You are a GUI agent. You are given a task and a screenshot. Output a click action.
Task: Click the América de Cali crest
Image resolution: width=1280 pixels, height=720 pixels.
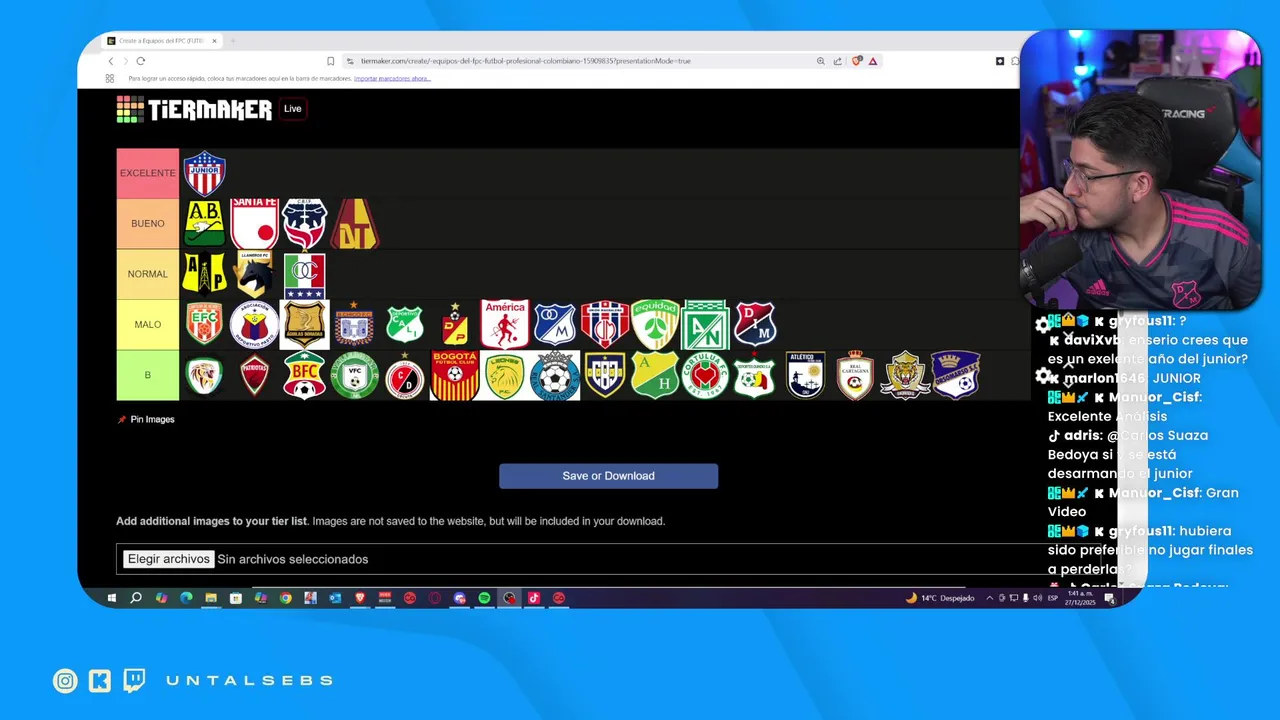(504, 324)
